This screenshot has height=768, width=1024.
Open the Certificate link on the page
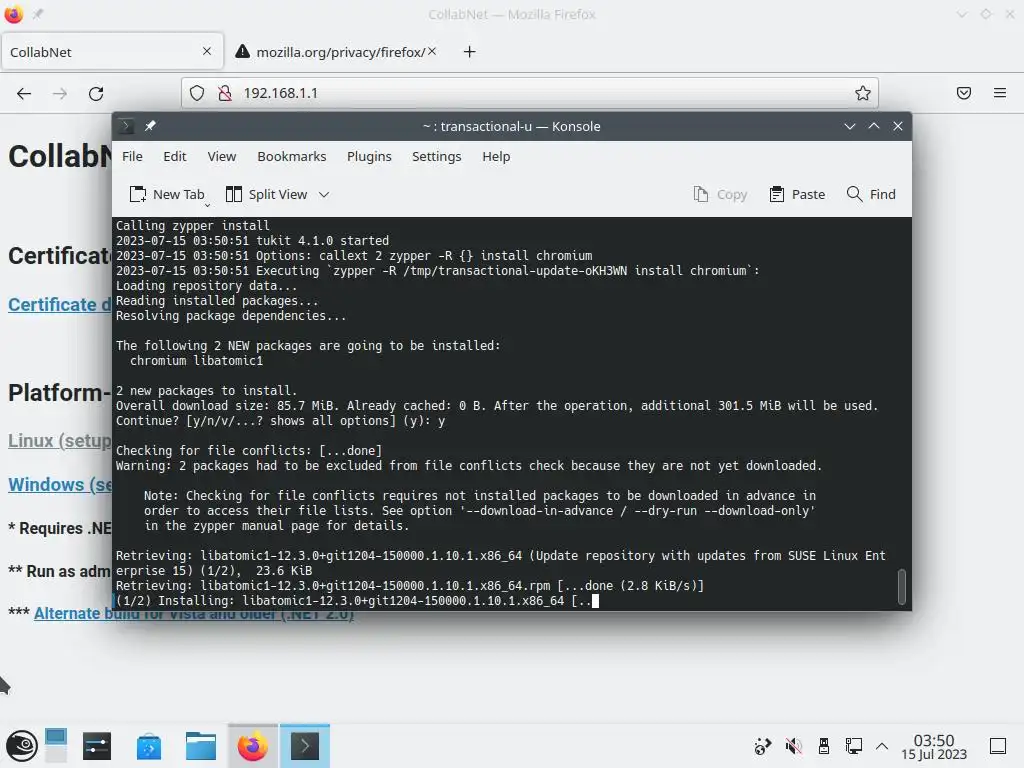tap(60, 305)
